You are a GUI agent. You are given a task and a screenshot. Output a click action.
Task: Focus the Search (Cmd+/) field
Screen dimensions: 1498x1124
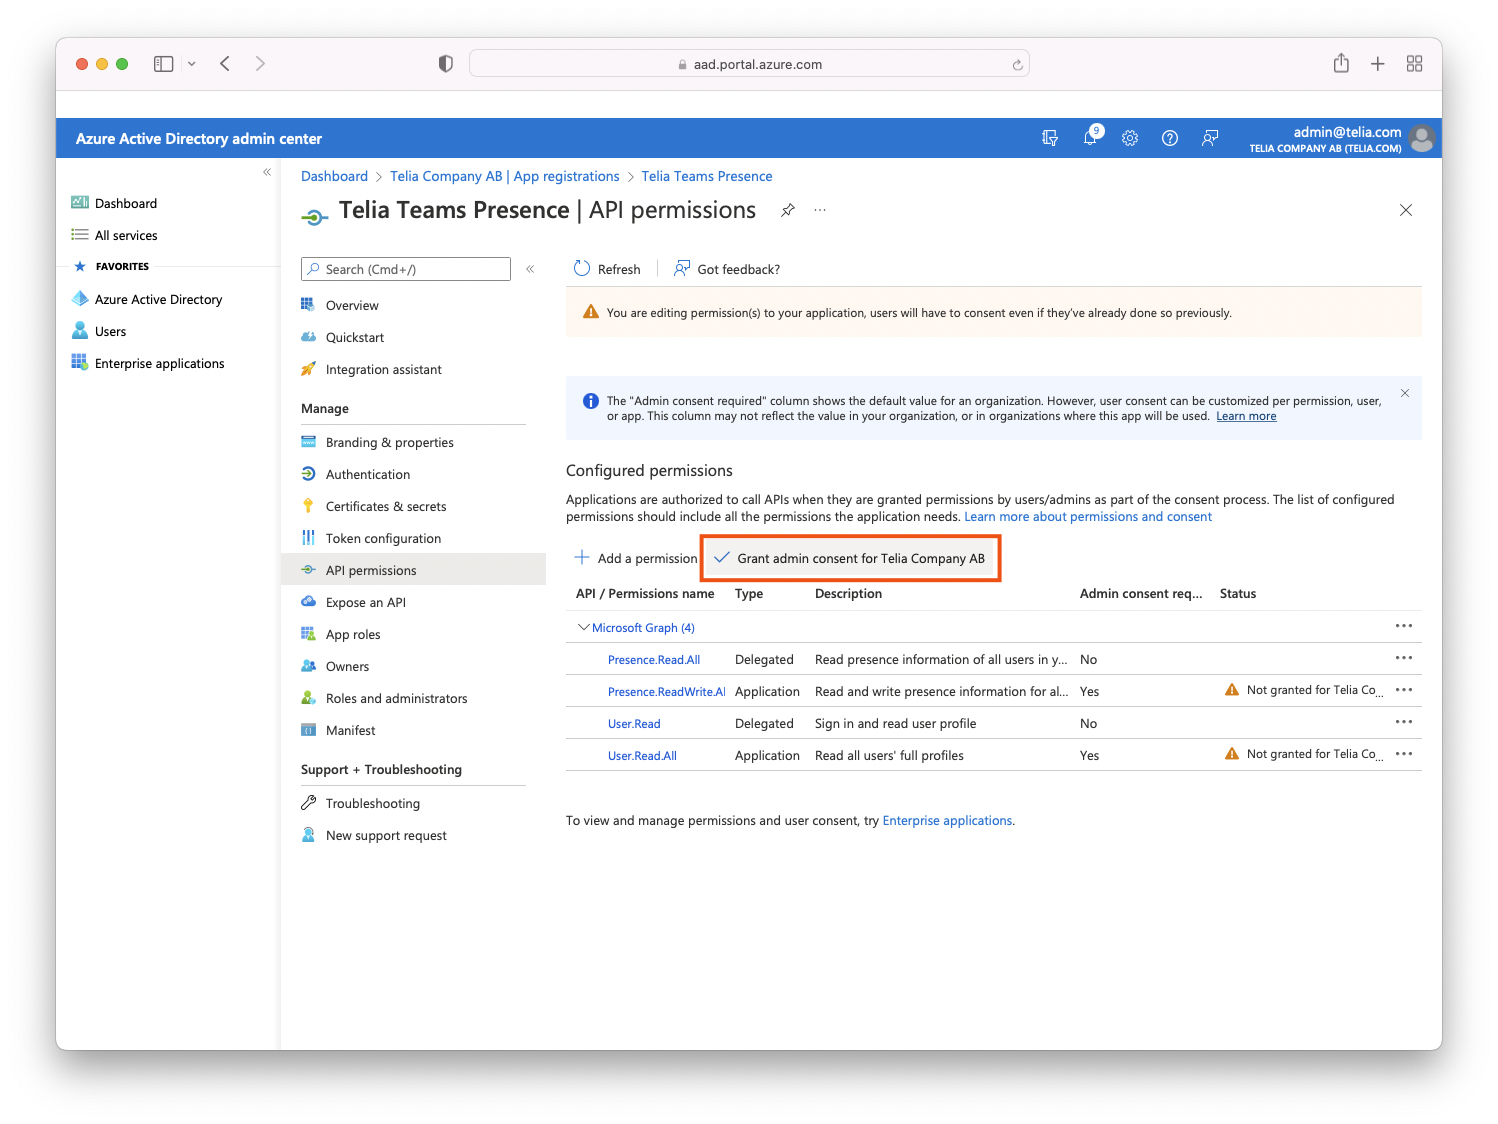[x=406, y=269]
